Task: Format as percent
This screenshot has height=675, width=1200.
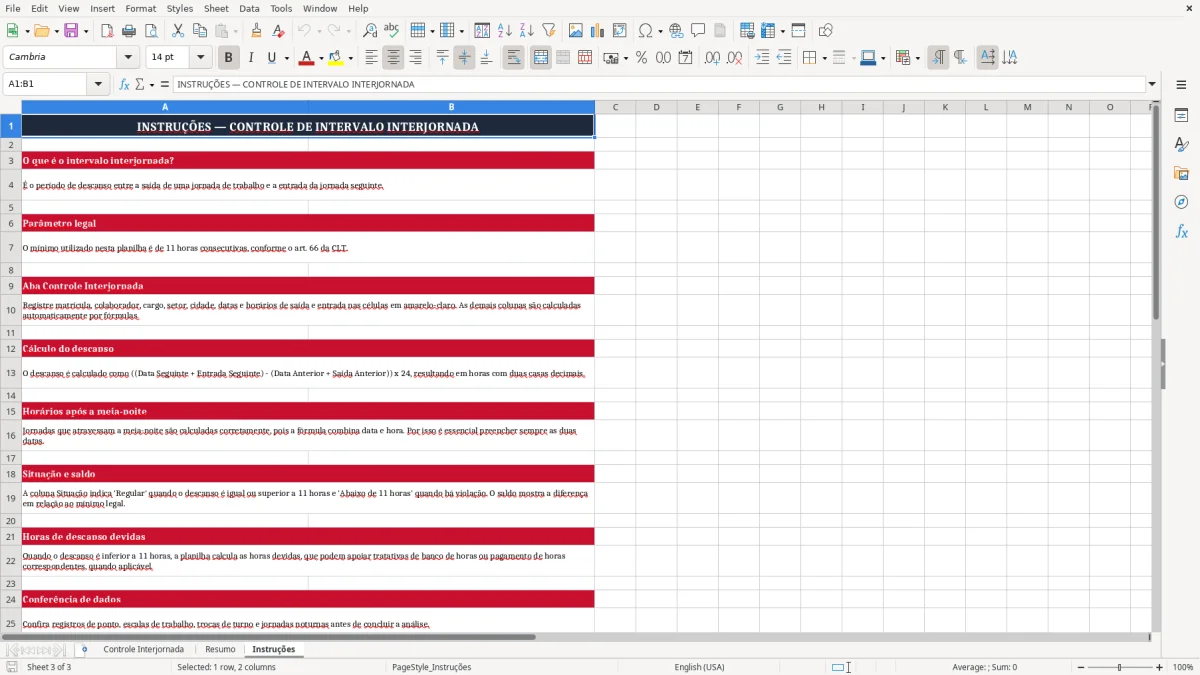Action: tap(641, 58)
